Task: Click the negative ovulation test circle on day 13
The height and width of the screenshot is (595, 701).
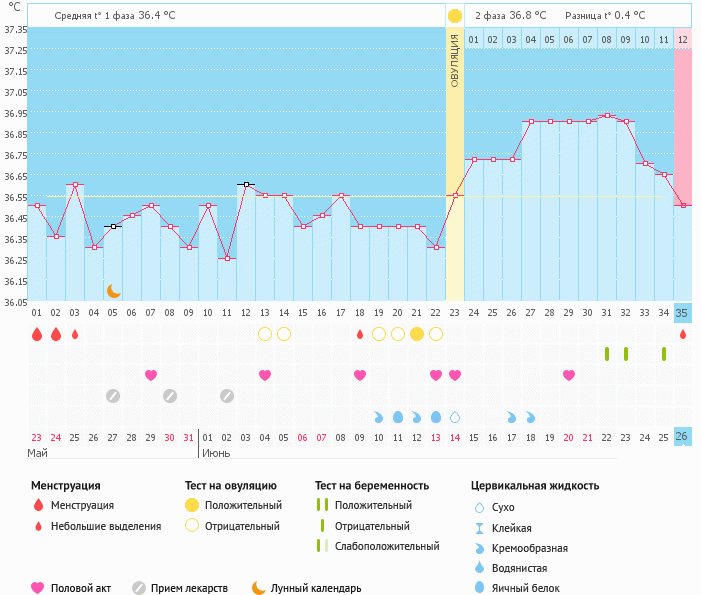Action: [x=265, y=334]
